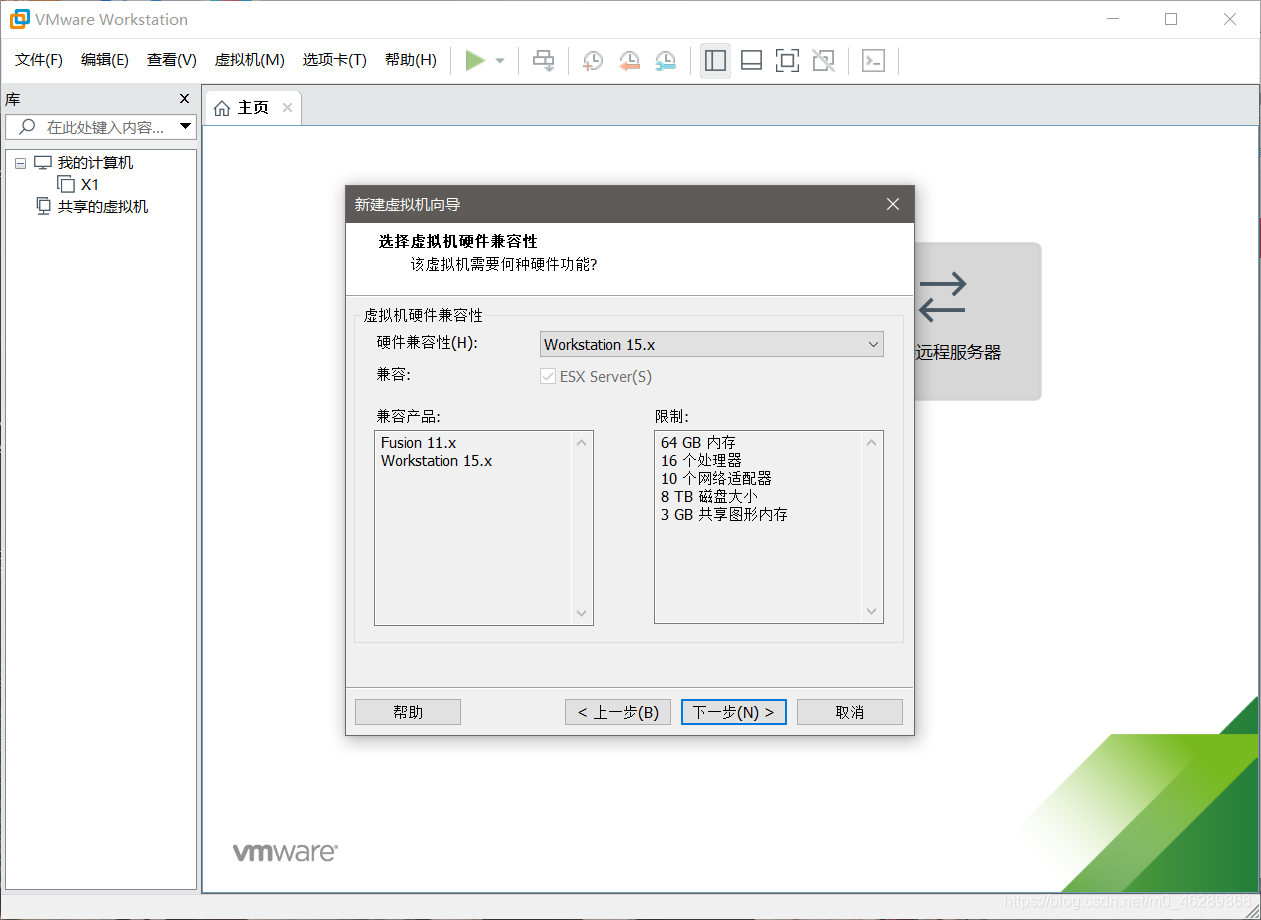Click 16 个处理器 in limits list
The width and height of the screenshot is (1261, 920).
[x=701, y=461]
